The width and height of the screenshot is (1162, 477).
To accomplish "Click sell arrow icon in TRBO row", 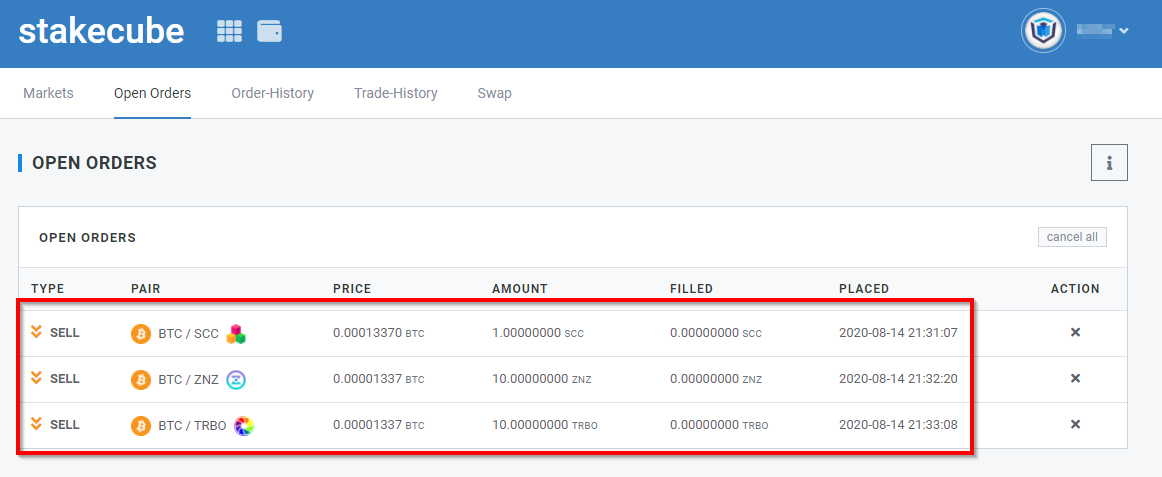I will point(36,424).
